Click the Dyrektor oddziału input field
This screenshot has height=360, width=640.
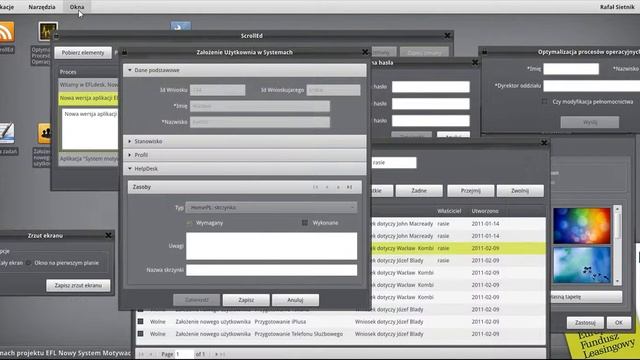[591, 86]
